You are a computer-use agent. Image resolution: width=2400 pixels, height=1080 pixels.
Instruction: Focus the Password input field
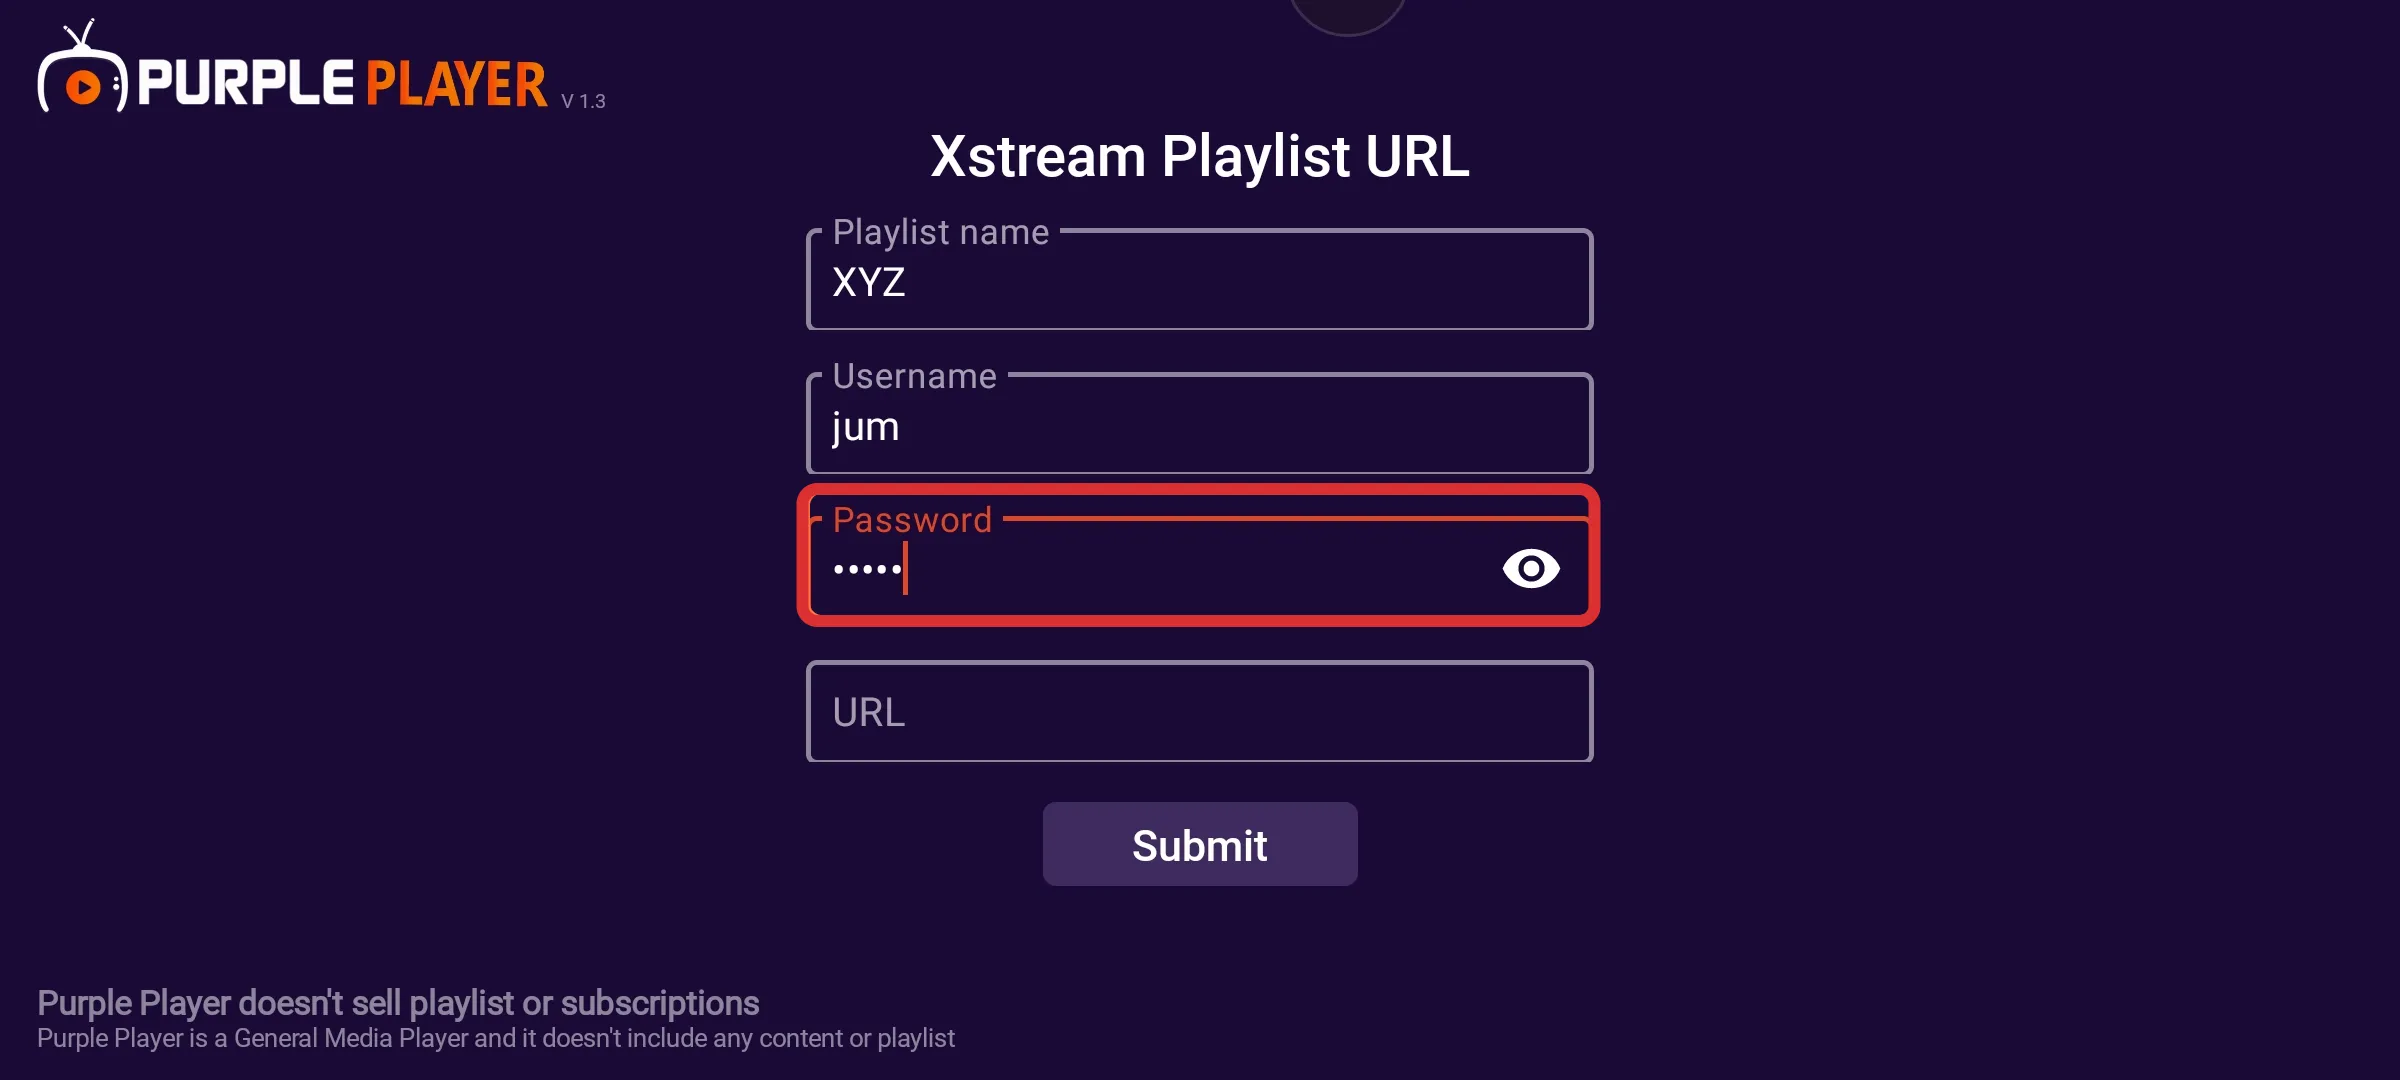[1200, 569]
